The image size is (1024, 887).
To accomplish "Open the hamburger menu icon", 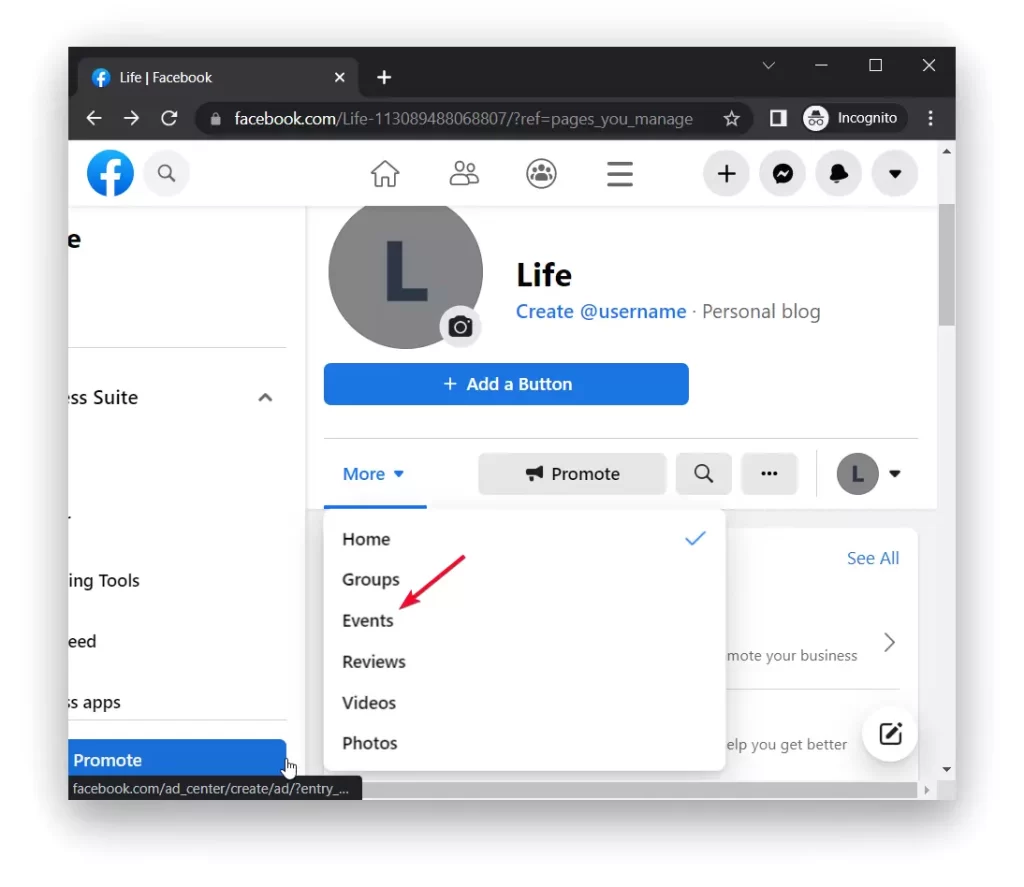I will pos(620,174).
